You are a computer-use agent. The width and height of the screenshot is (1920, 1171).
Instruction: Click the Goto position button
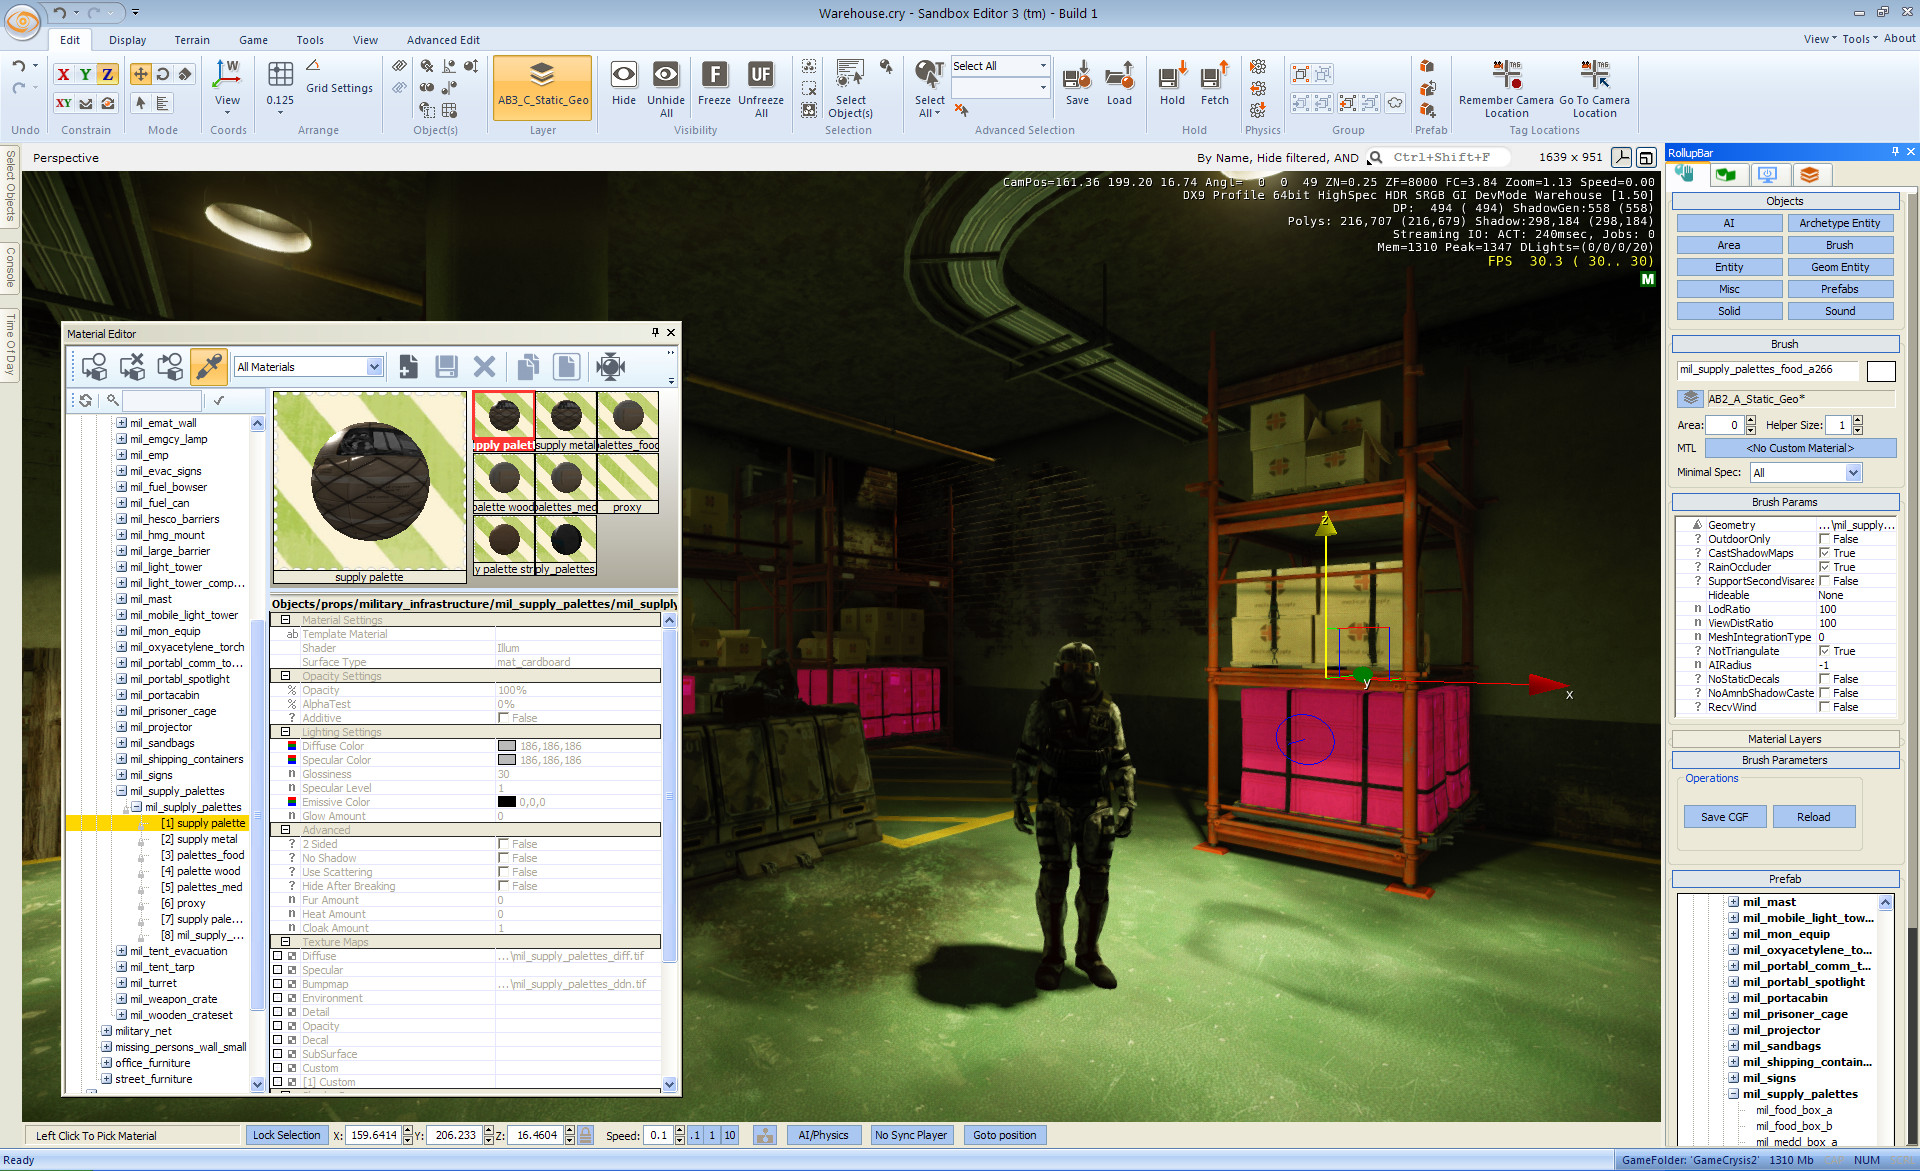[x=1004, y=1135]
